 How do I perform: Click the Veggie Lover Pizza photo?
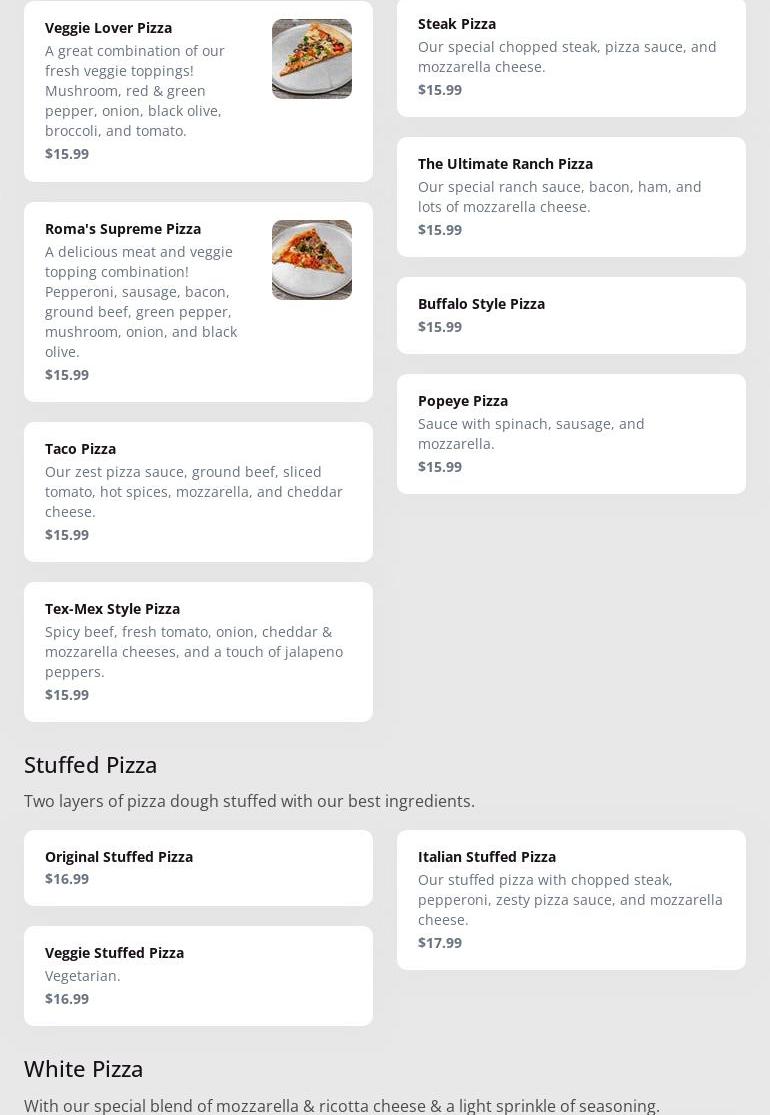pyautogui.click(x=311, y=59)
